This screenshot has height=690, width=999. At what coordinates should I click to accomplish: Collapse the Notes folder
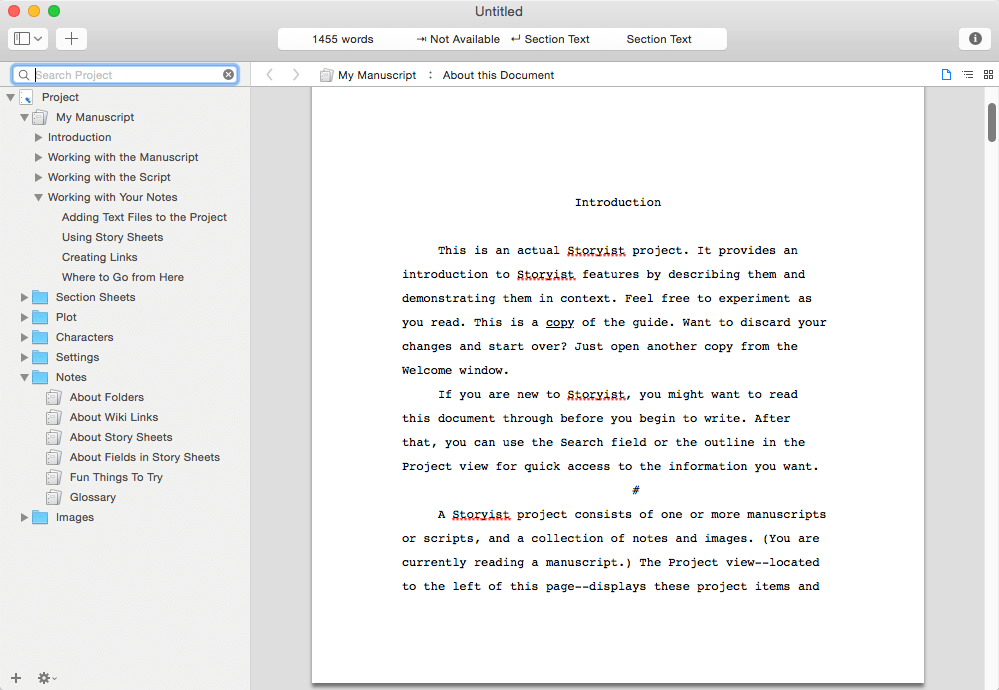pos(26,377)
